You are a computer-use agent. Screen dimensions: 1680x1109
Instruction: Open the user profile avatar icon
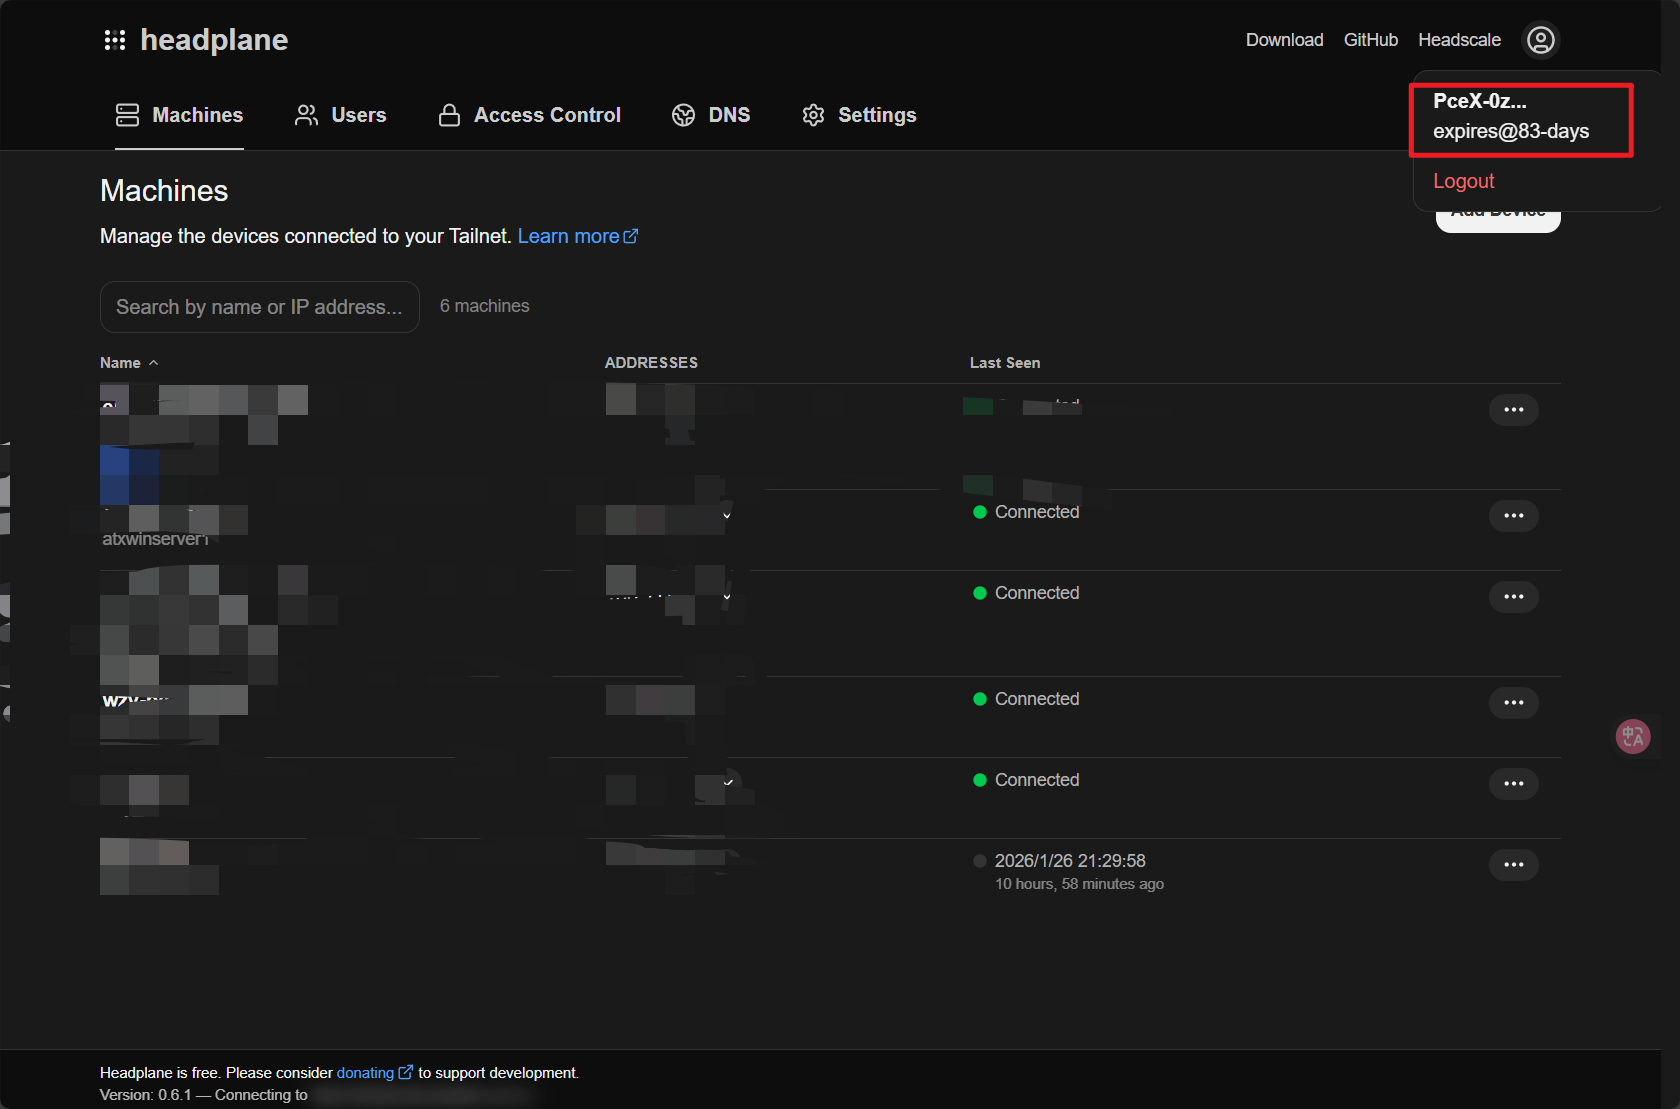pyautogui.click(x=1540, y=40)
